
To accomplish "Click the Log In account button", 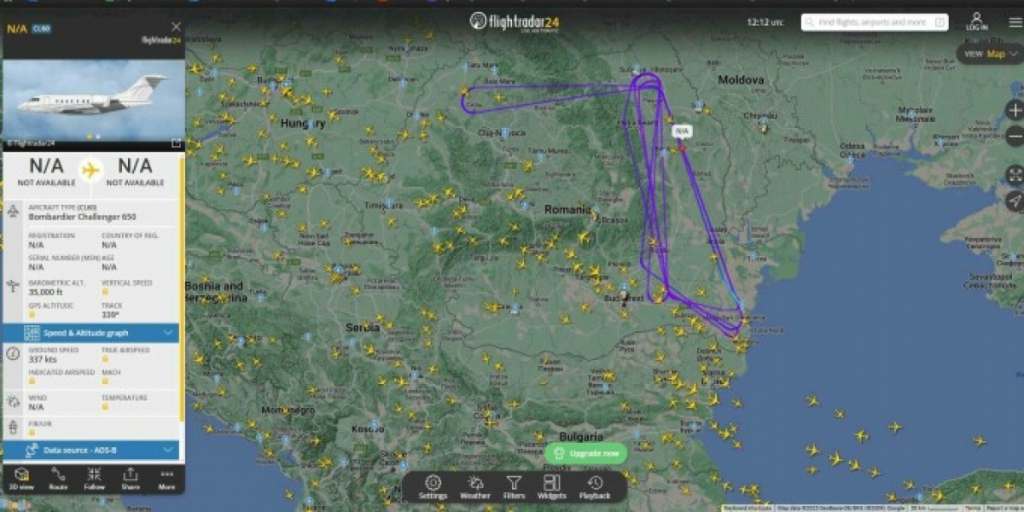I will tap(976, 22).
